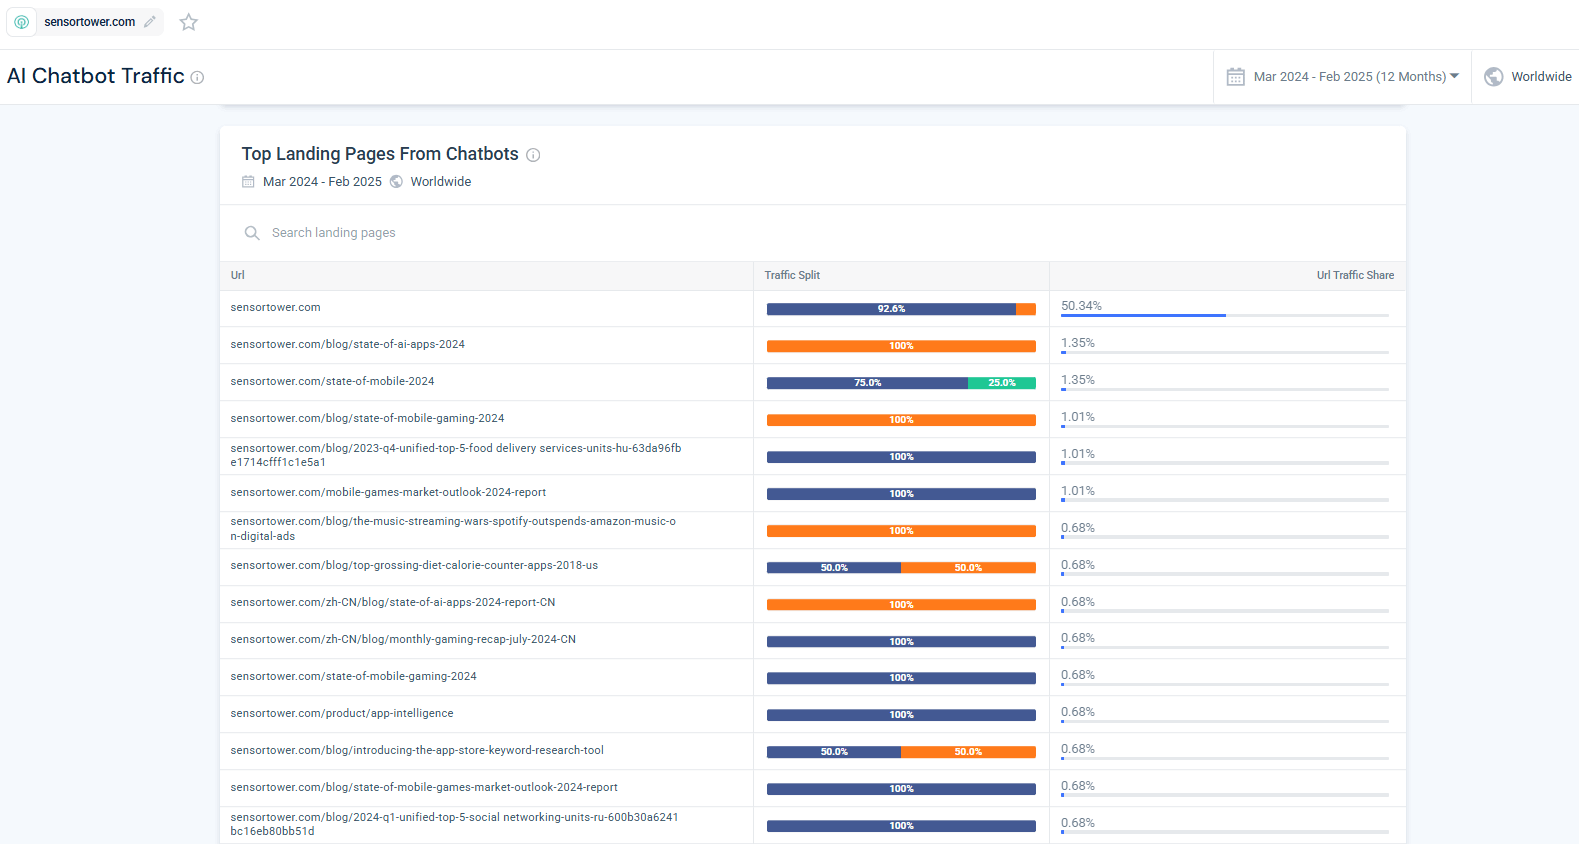Click the 92.6% blue traffic split bar

coord(890,309)
